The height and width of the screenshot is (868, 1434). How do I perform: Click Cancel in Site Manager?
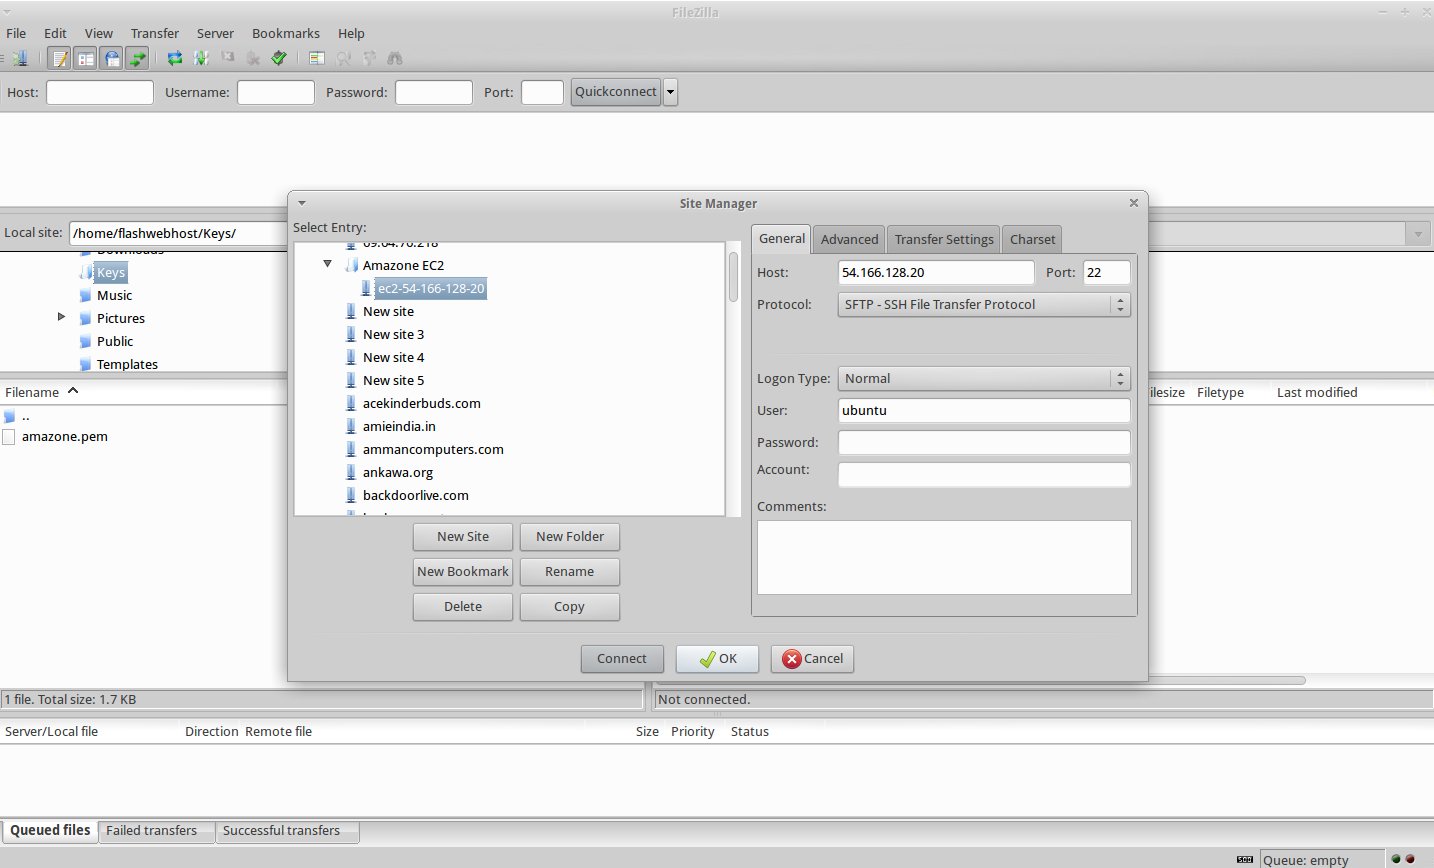coord(812,658)
